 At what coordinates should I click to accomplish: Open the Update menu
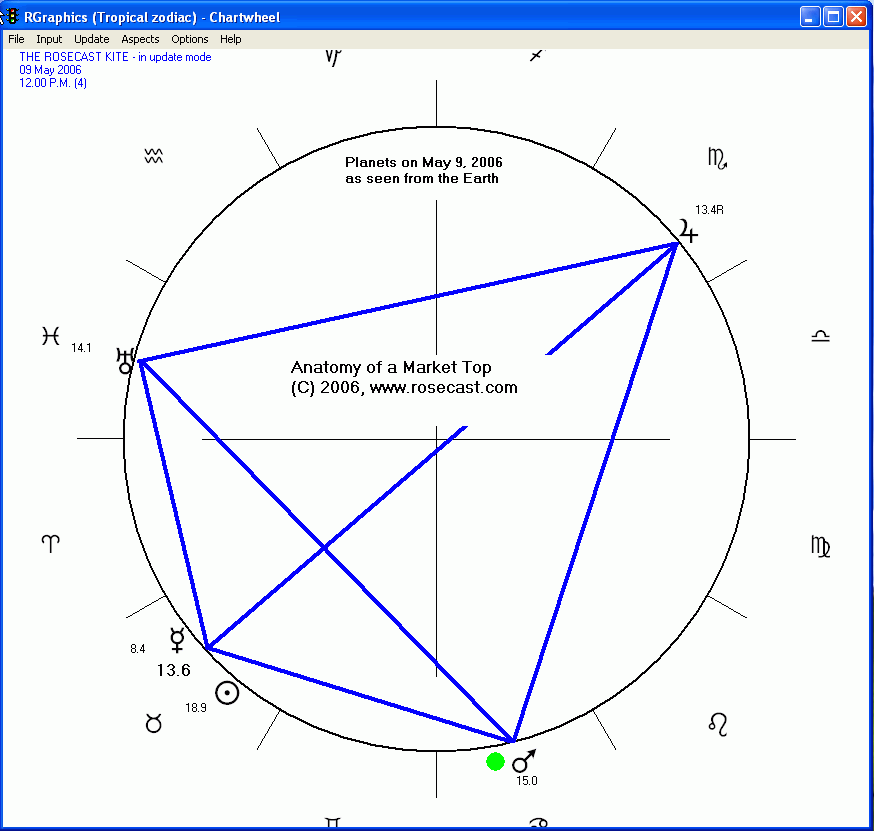coord(92,39)
